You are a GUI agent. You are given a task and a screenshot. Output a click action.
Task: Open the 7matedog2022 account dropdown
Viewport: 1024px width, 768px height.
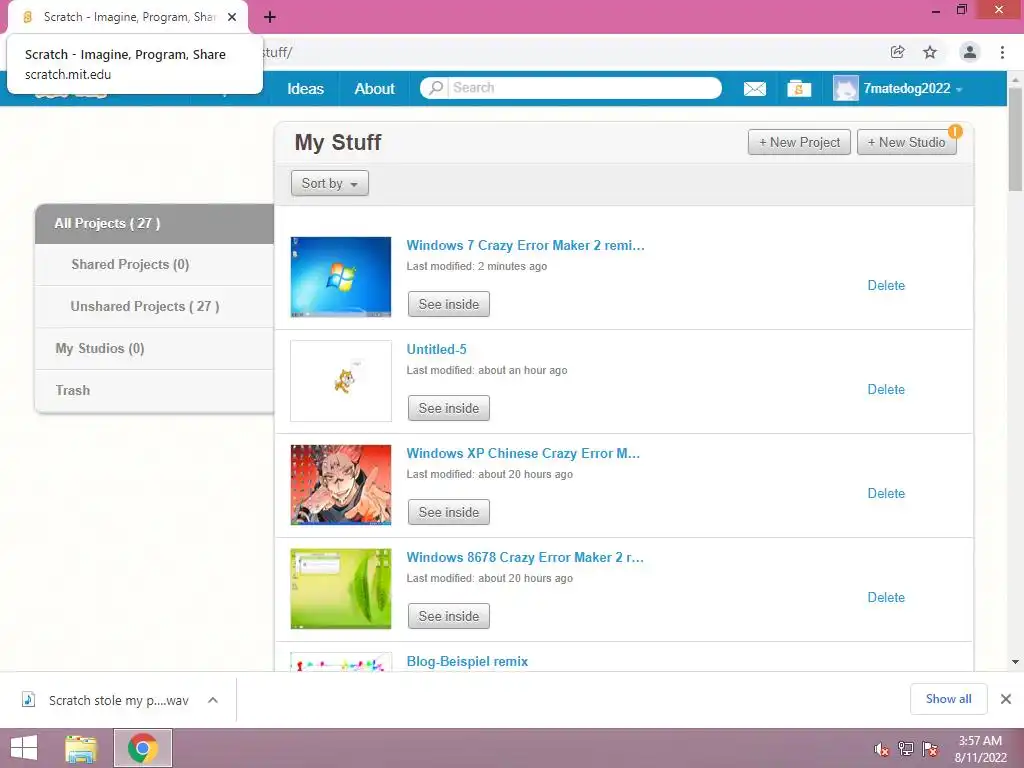(913, 89)
